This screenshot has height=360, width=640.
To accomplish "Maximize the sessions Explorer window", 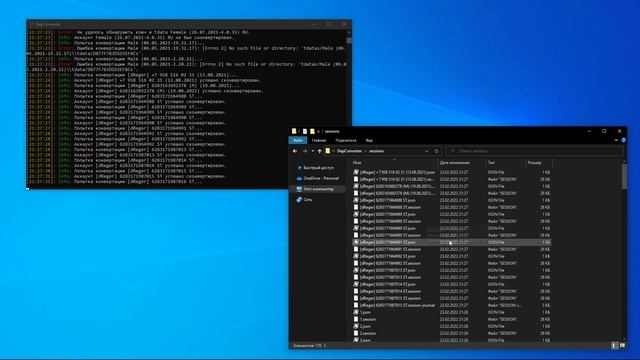I will pos(604,131).
